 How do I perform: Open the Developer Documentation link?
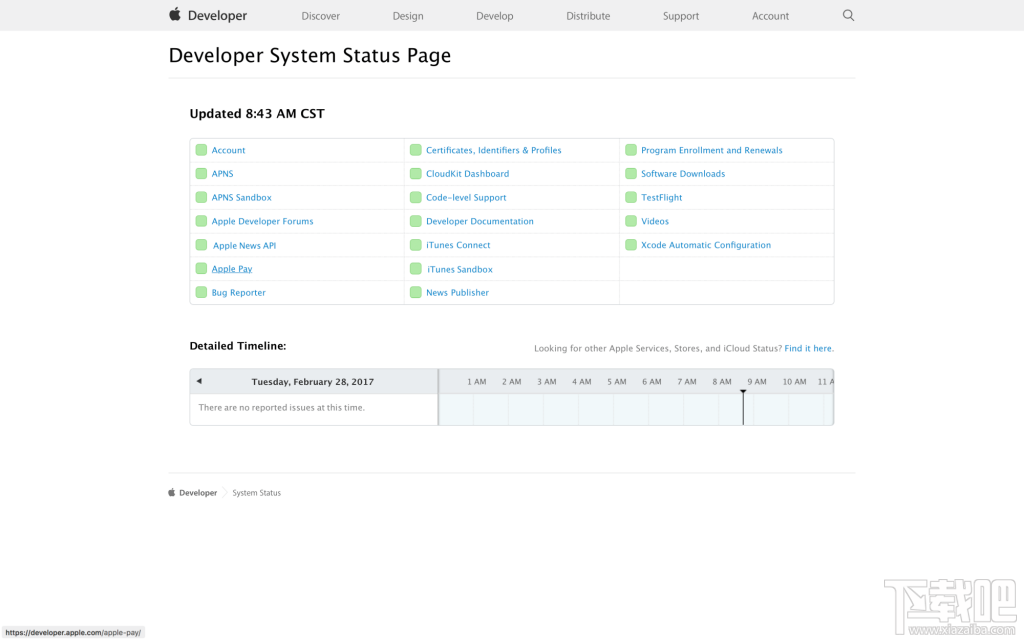coord(480,221)
